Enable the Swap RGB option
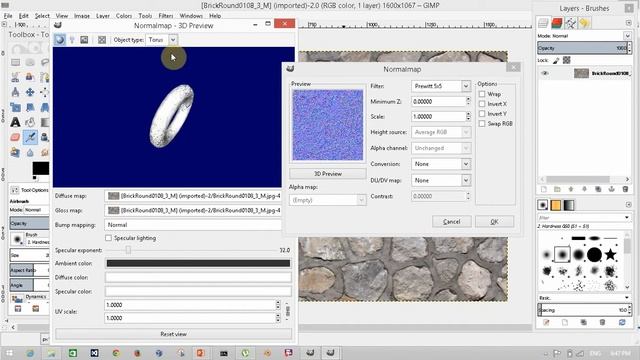 [x=482, y=123]
